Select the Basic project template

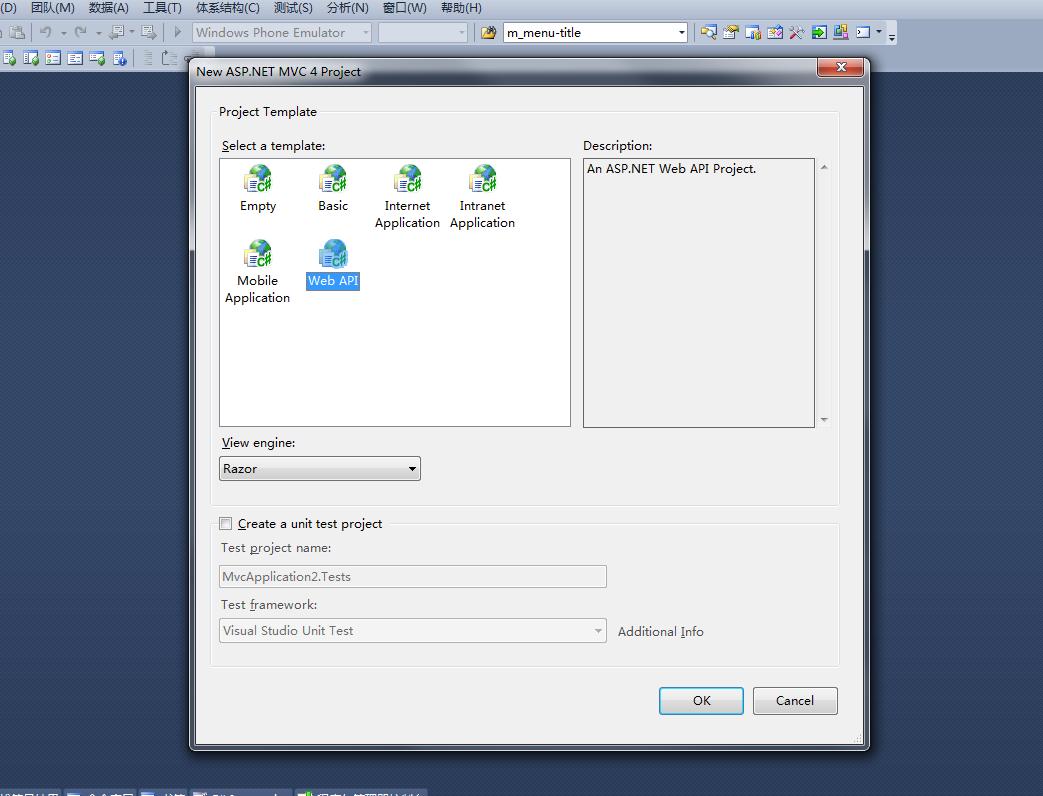click(333, 189)
